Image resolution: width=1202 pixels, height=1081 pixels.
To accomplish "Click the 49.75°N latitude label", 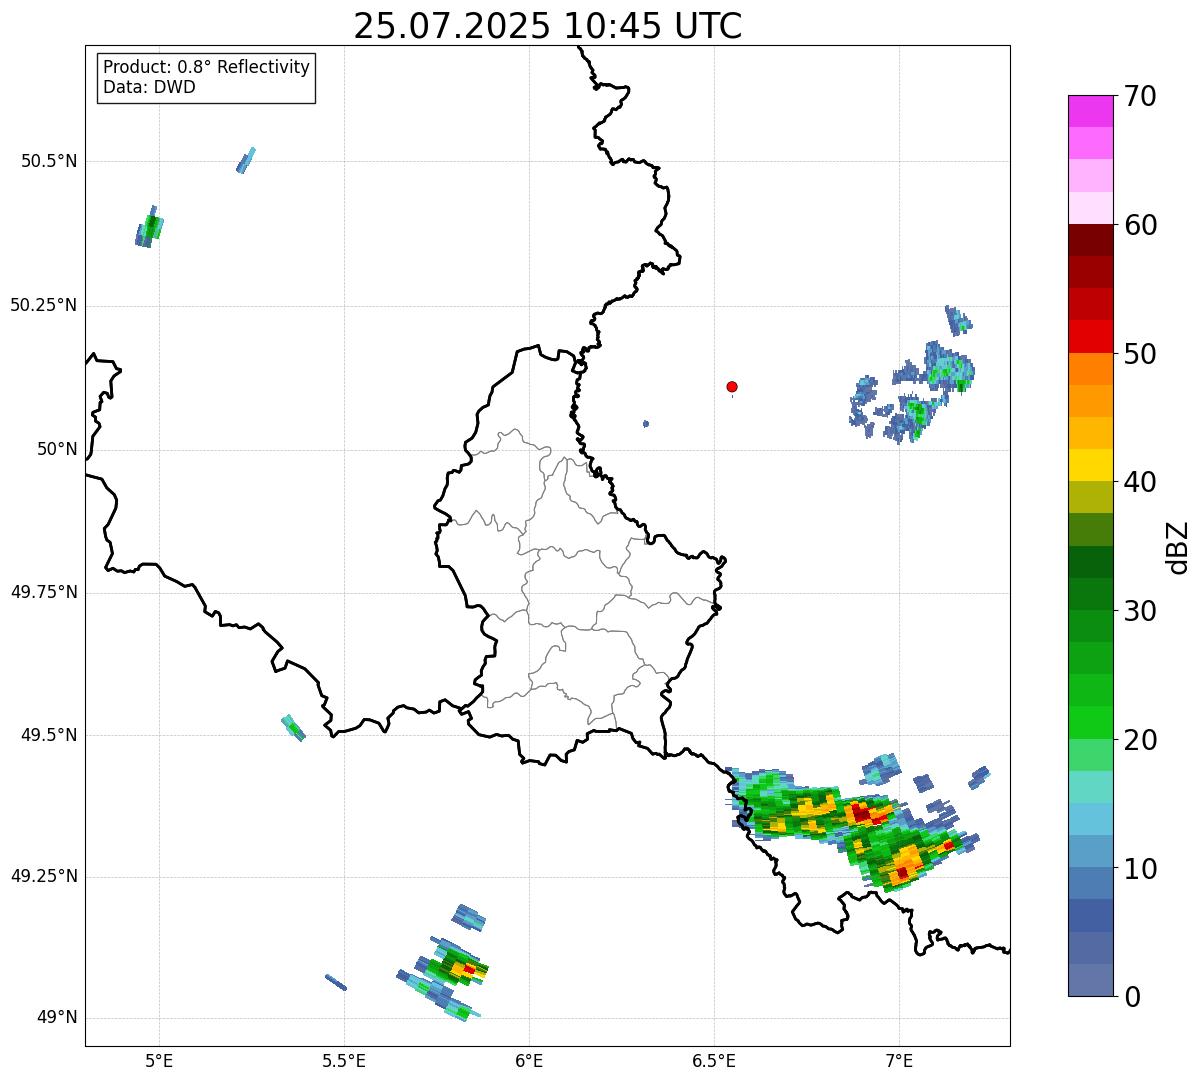I will (43, 592).
